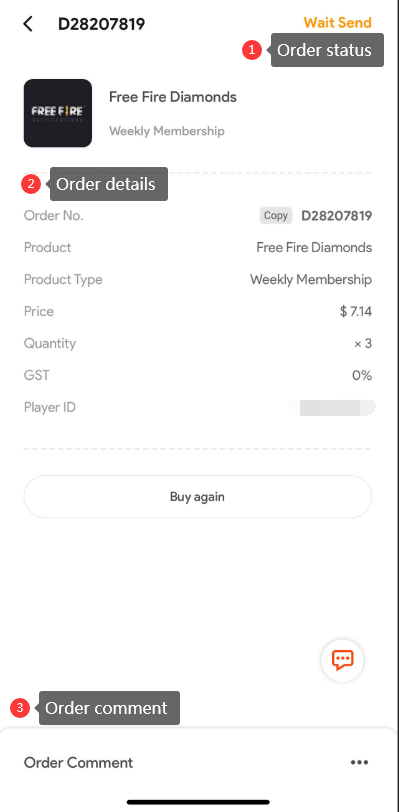This screenshot has height=812, width=399.
Task: Click the D28207819 title in header
Action: pyautogui.click(x=102, y=24)
